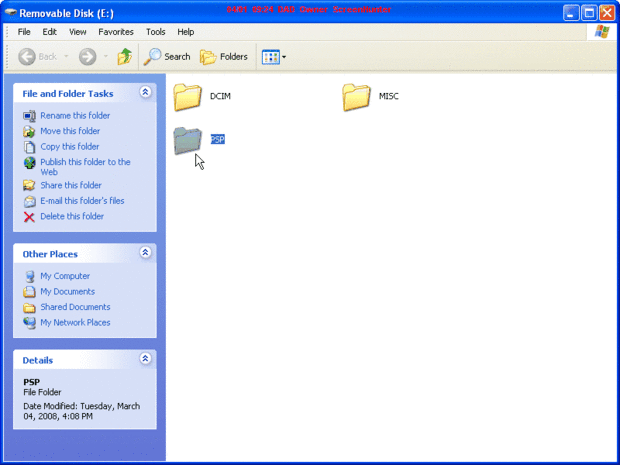
Task: Click the move folder icon
Action: click(29, 131)
